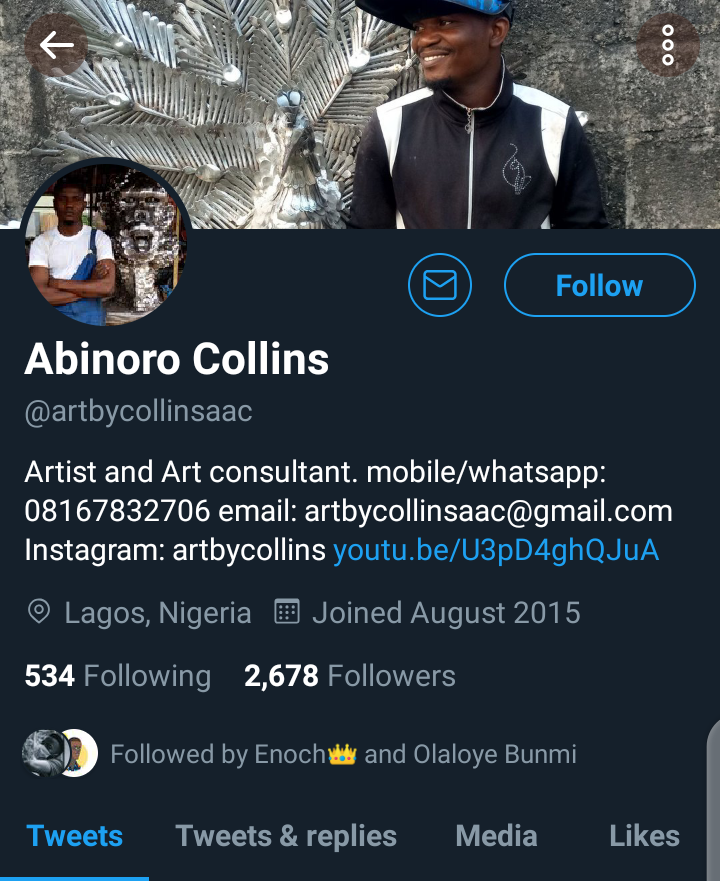Image resolution: width=720 pixels, height=881 pixels.
Task: Follow Abinoro Collins
Action: [x=600, y=285]
